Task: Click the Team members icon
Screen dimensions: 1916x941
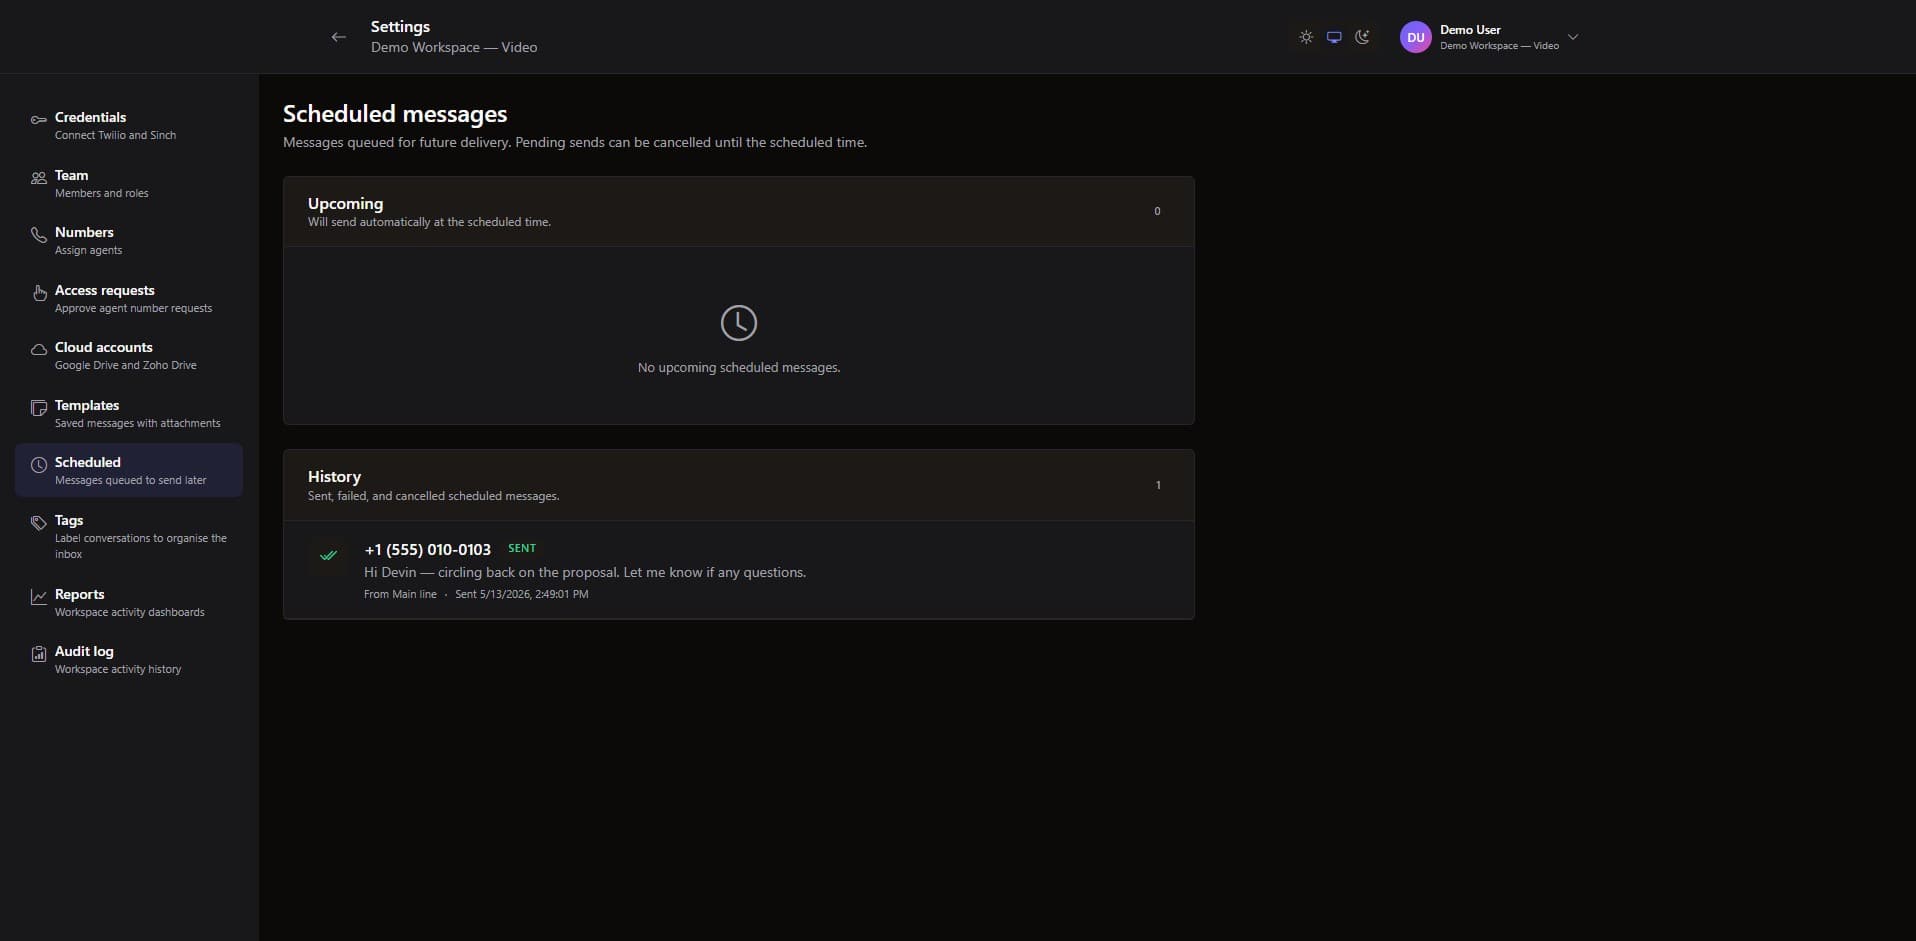Action: pos(39,178)
